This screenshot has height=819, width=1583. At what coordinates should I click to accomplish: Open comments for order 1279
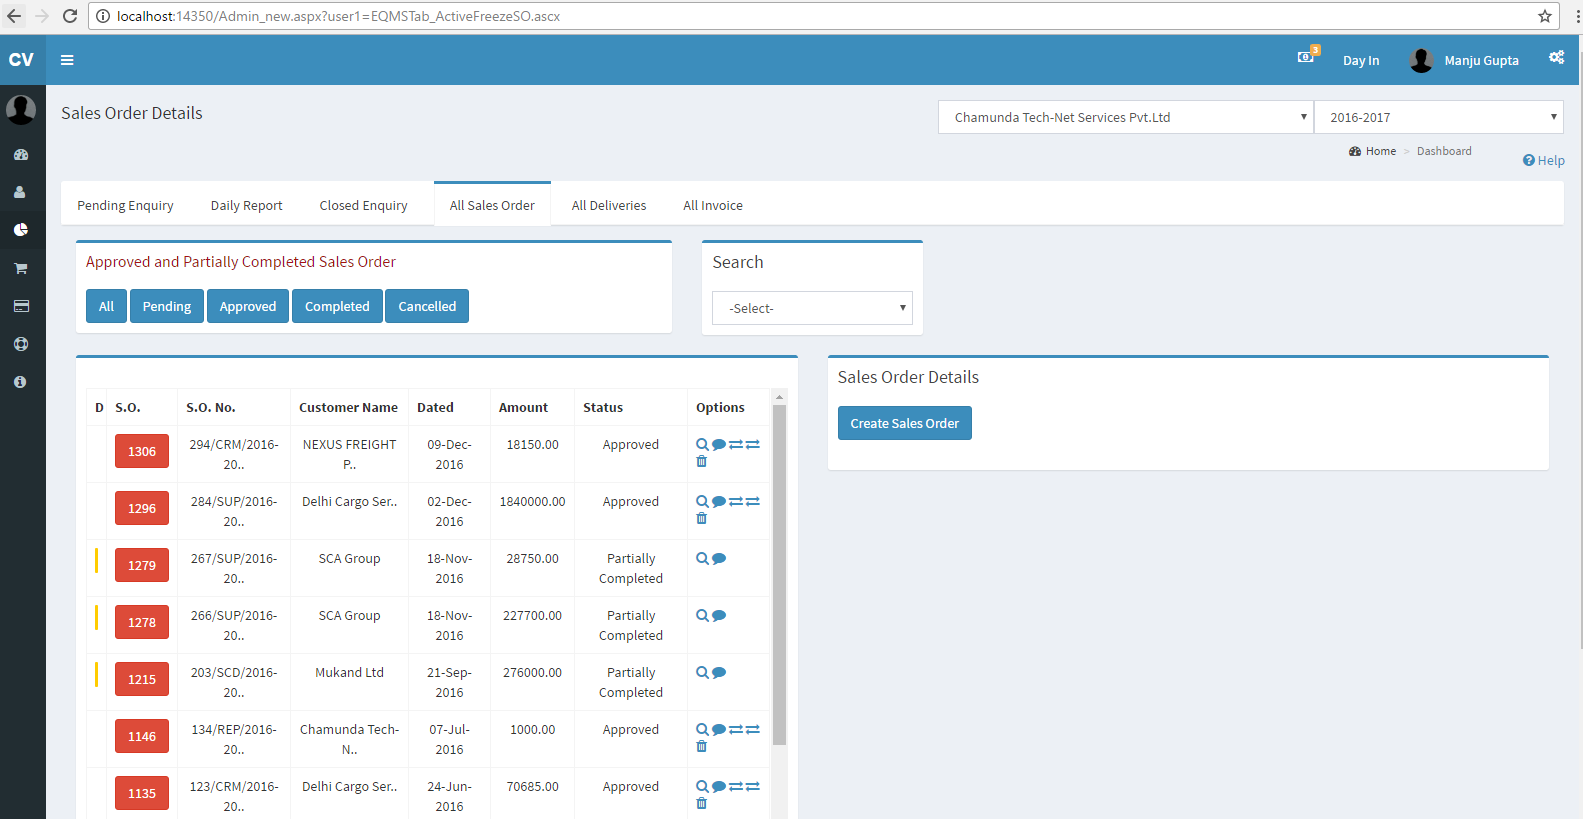(719, 558)
